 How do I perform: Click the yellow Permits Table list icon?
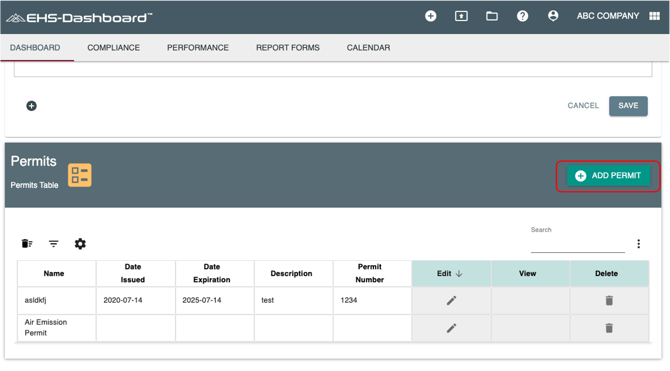(x=80, y=175)
